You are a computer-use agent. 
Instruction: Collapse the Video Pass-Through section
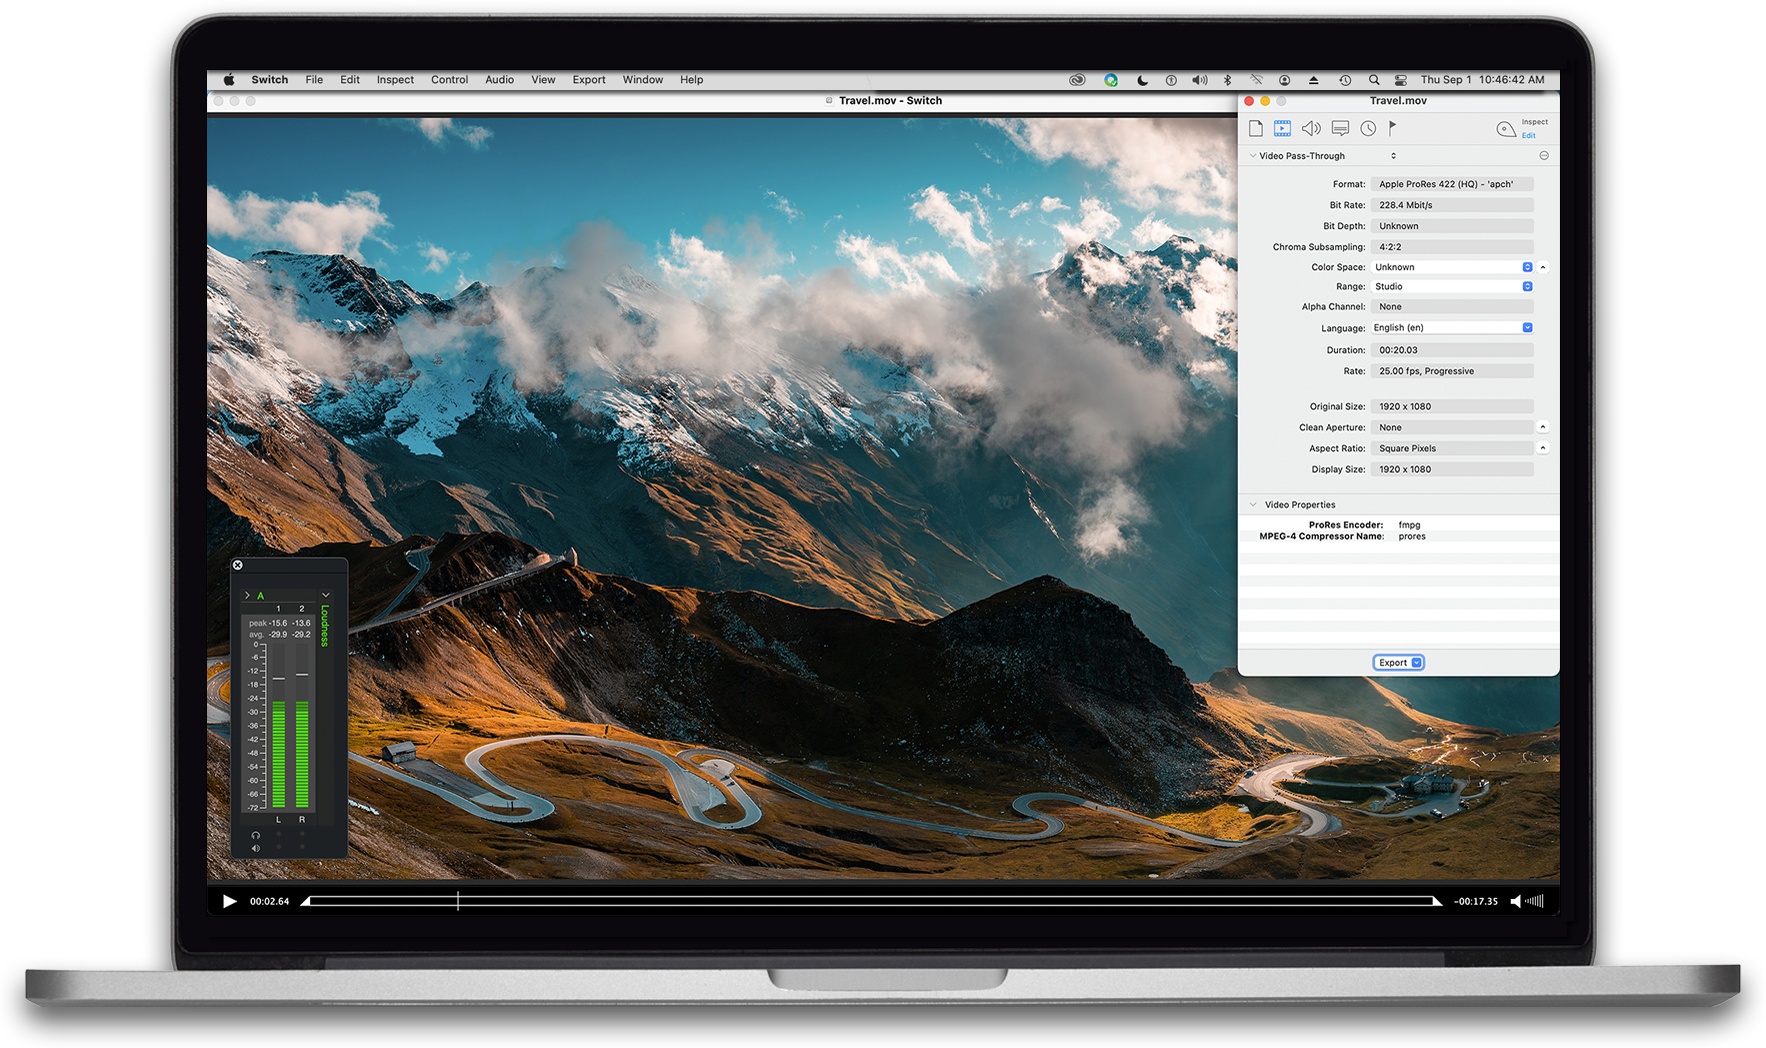pyautogui.click(x=1252, y=156)
